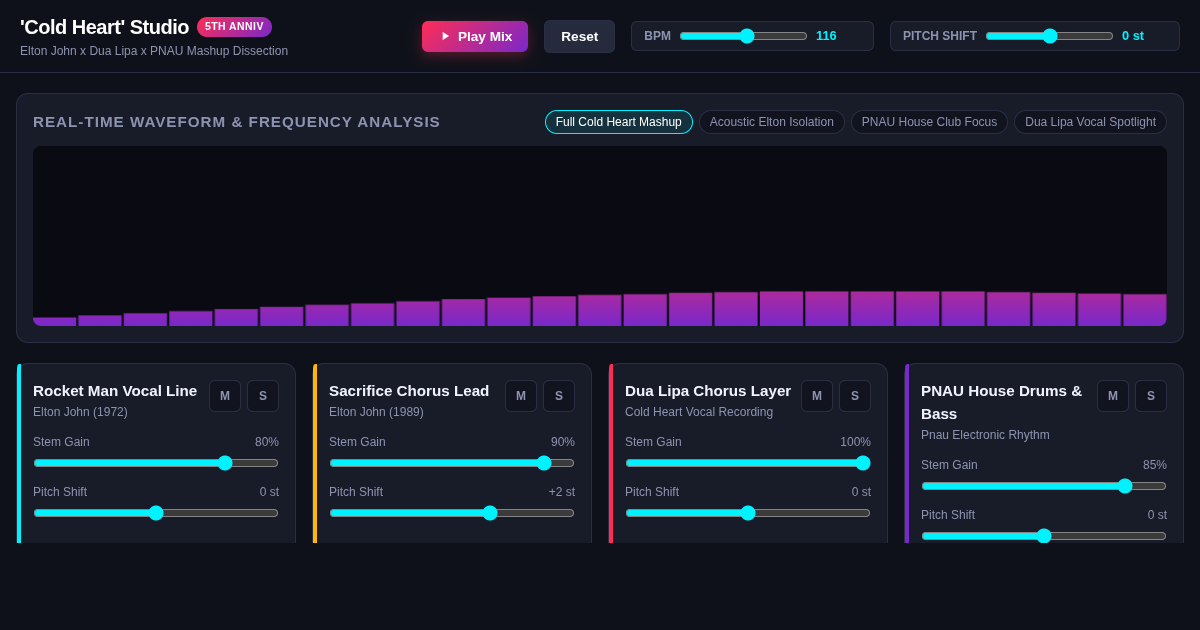The image size is (1200, 630).
Task: Click the Cold Heart Vocal Recording subtitle
Action: 699,412
